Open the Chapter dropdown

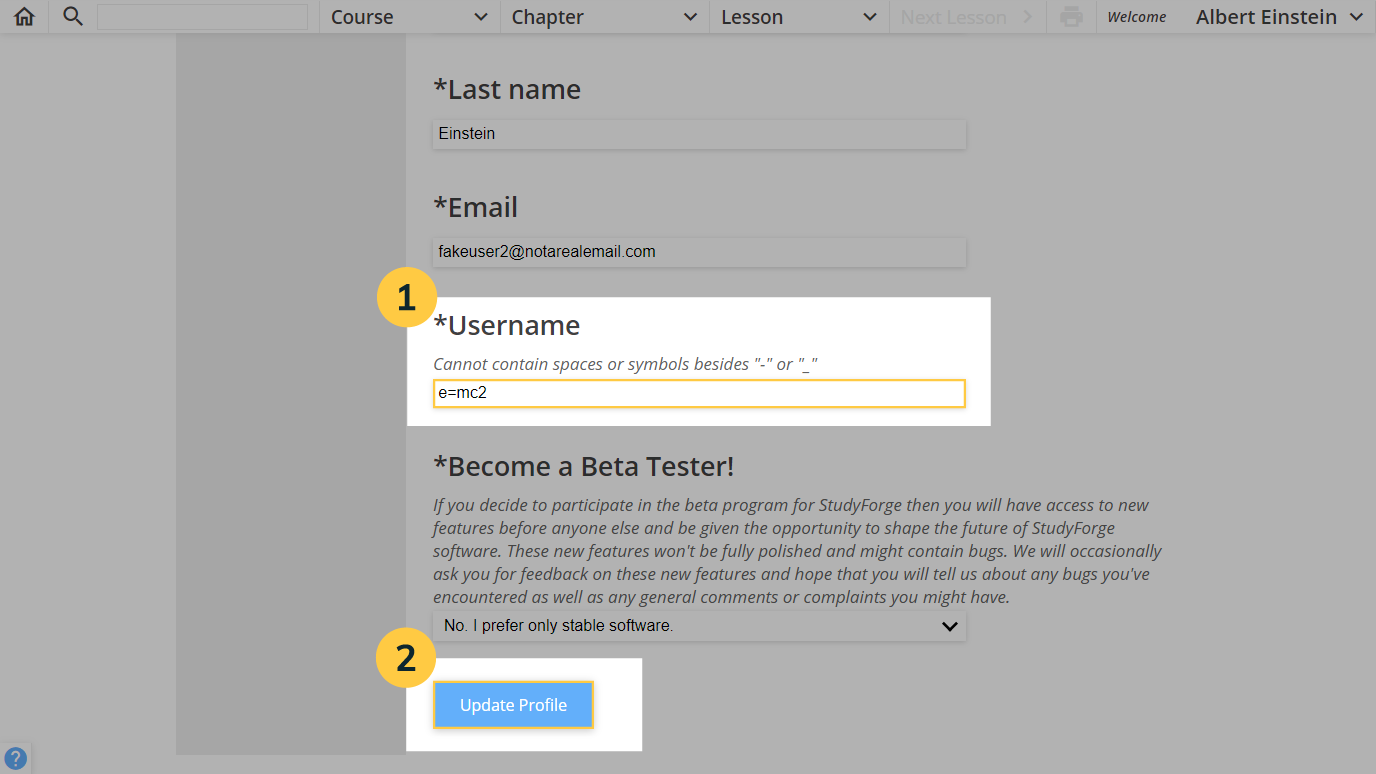click(603, 16)
